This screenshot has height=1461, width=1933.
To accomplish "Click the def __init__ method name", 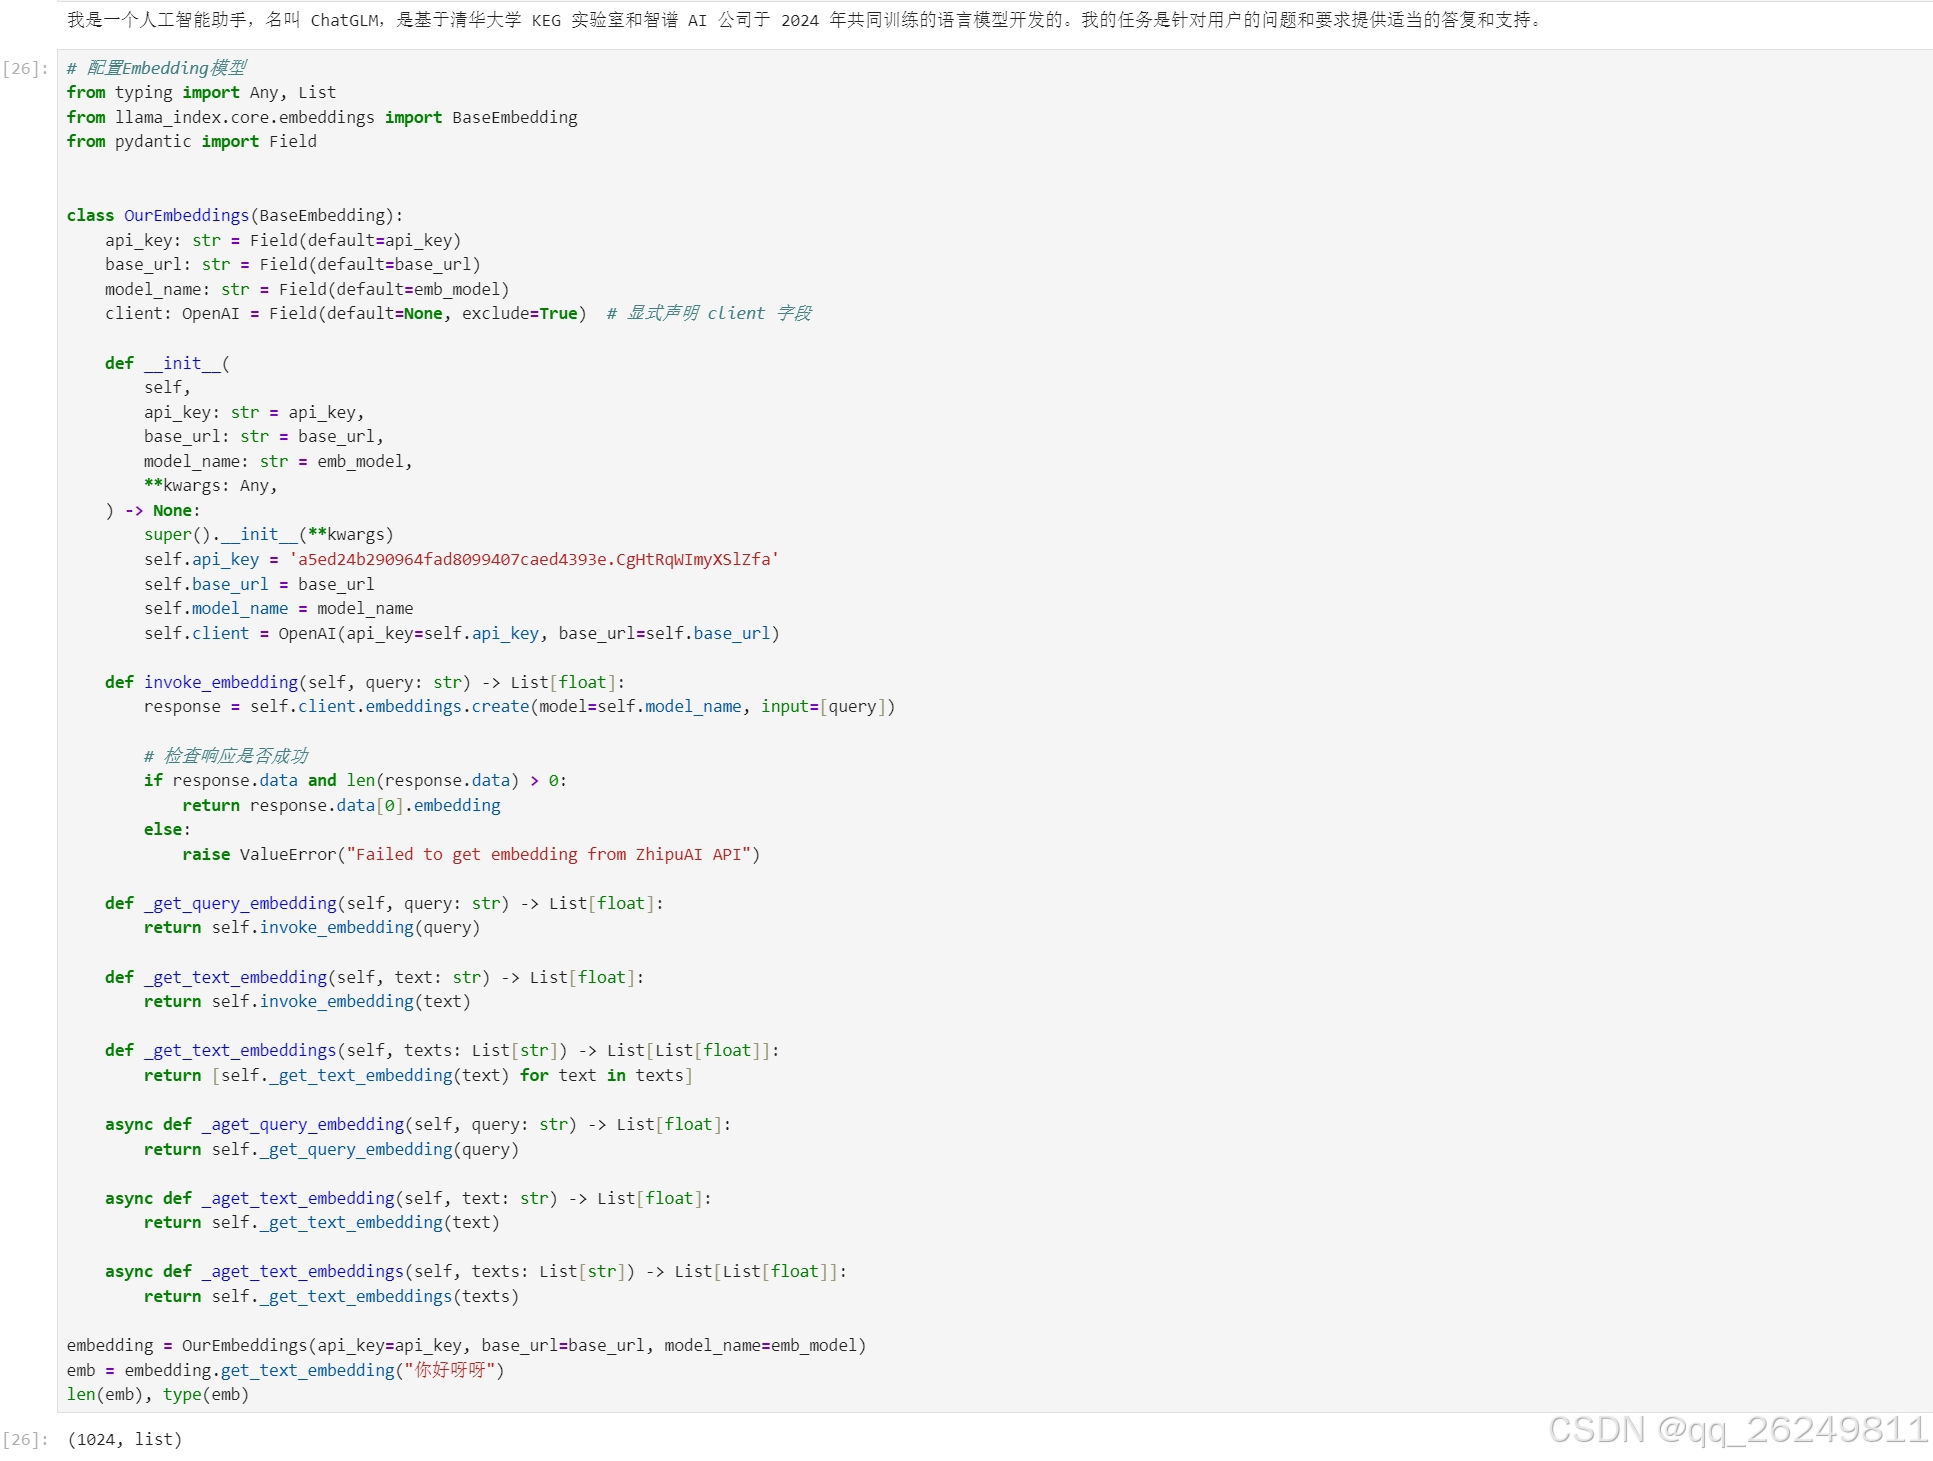I will [x=182, y=364].
